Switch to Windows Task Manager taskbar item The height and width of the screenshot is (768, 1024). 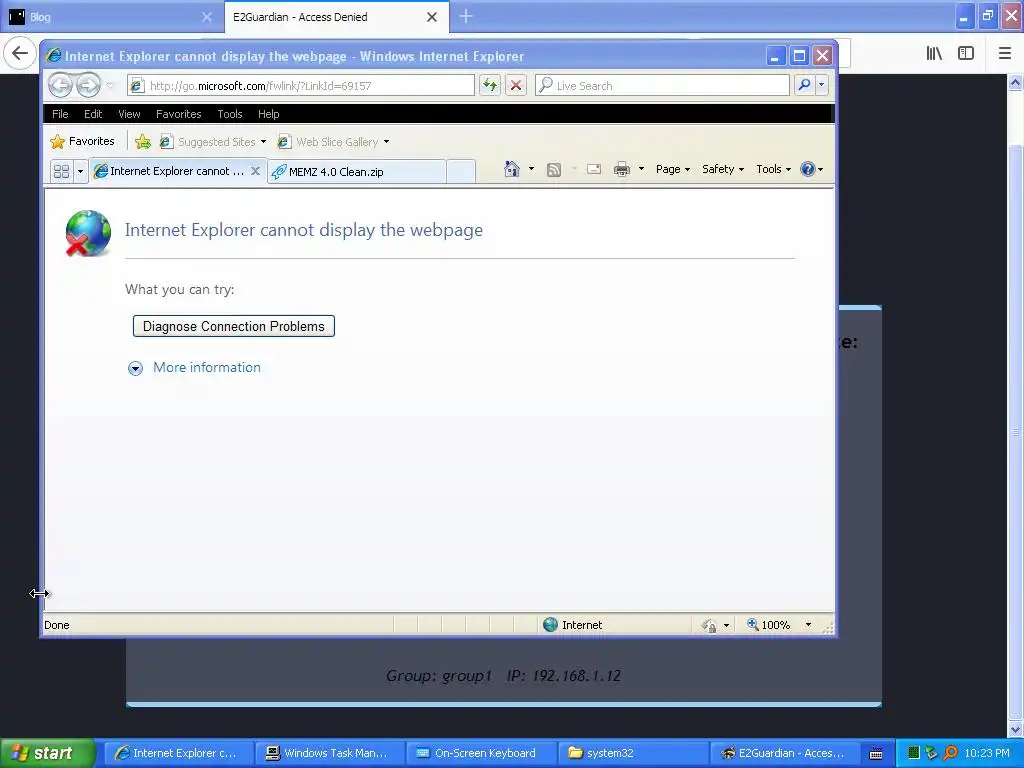(328, 753)
